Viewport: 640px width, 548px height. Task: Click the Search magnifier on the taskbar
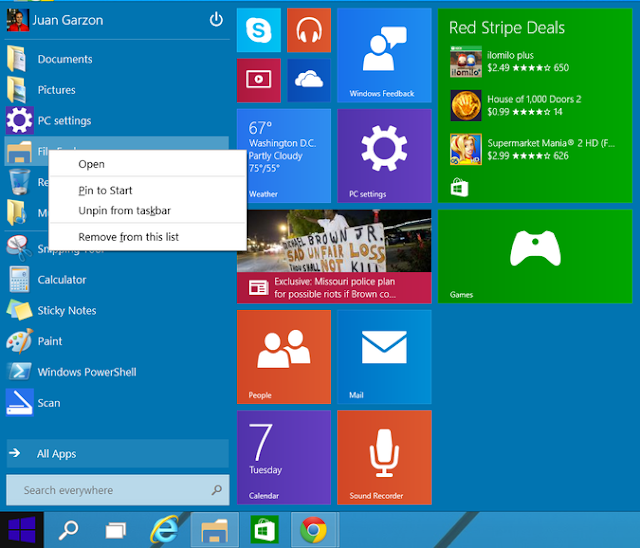coord(68,530)
